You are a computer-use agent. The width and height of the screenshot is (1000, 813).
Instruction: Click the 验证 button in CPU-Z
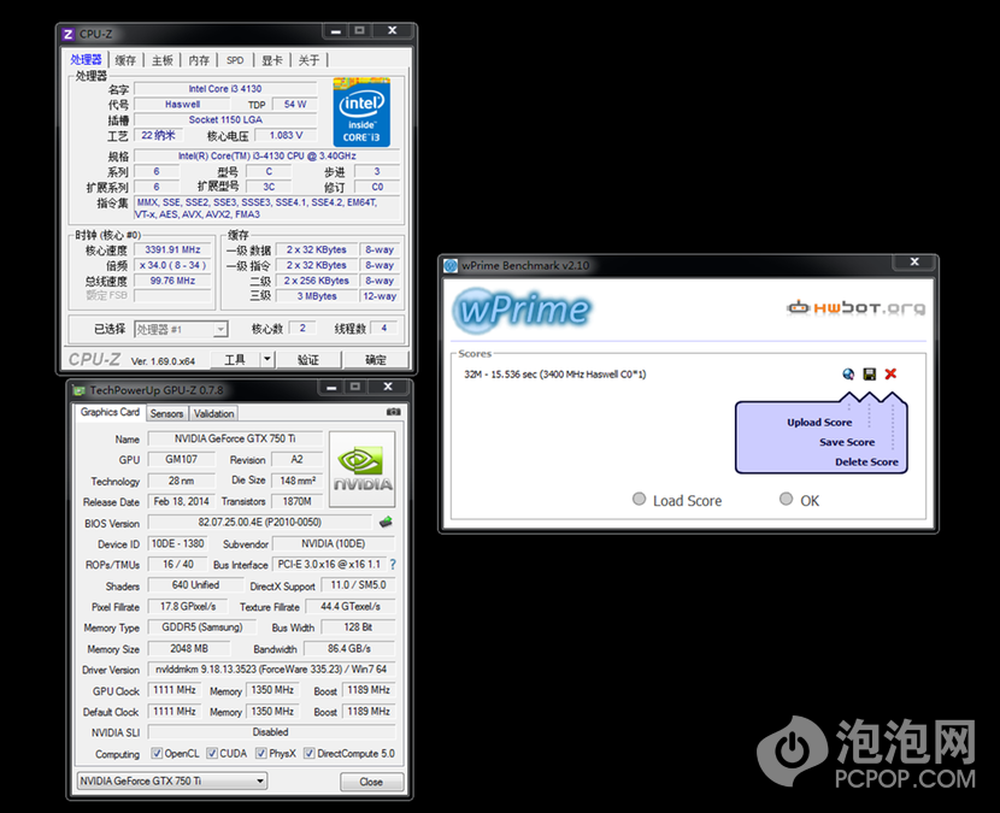click(x=309, y=360)
